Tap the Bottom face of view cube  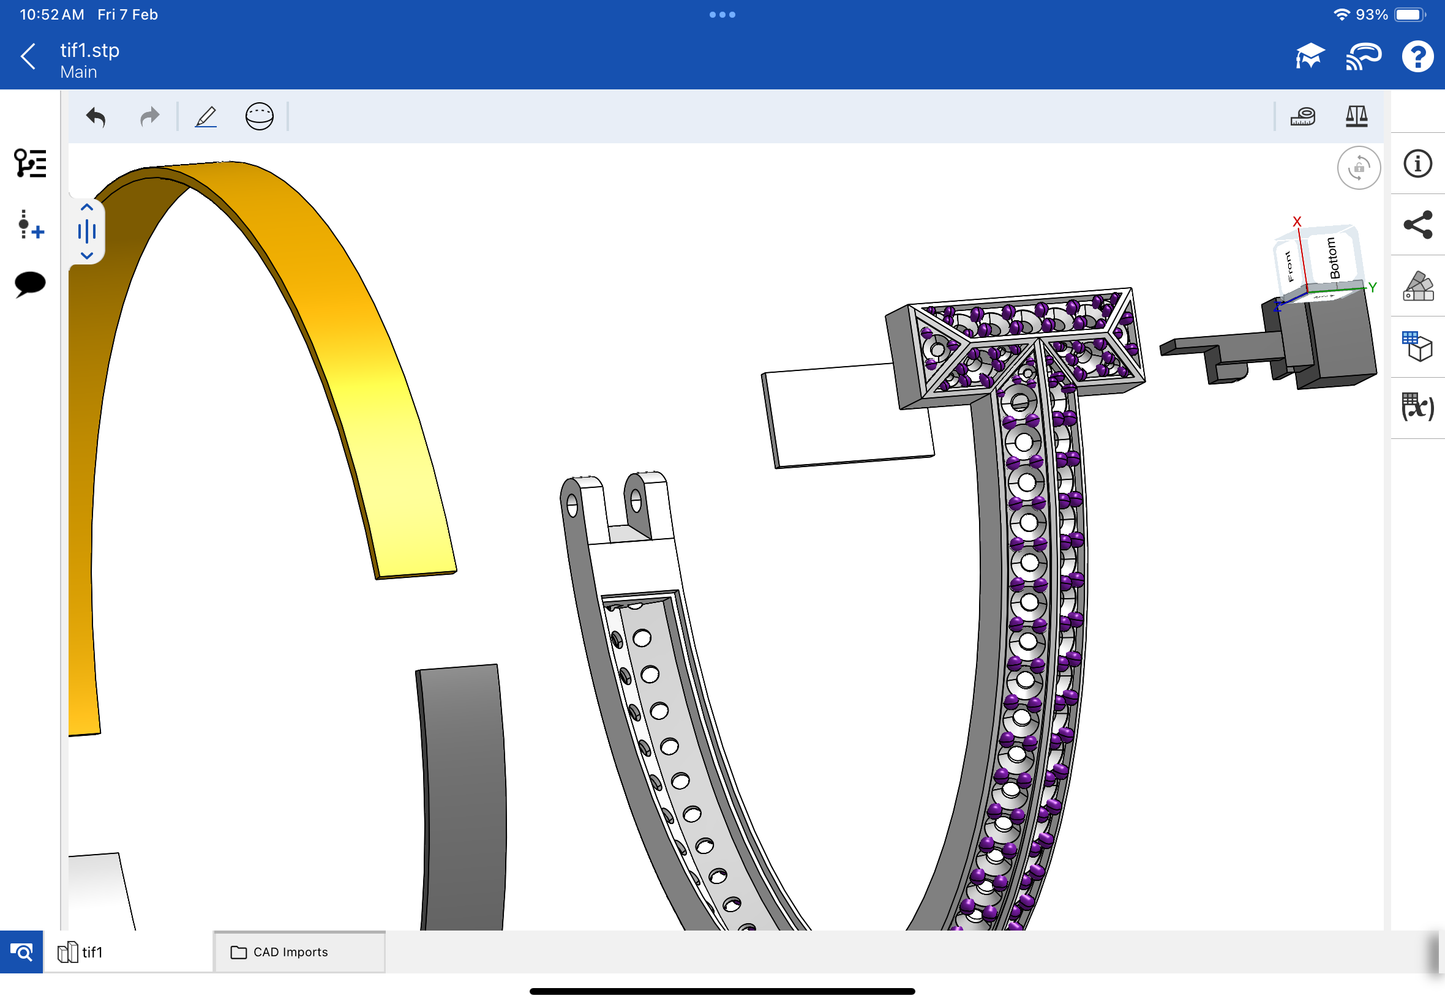pos(1332,258)
